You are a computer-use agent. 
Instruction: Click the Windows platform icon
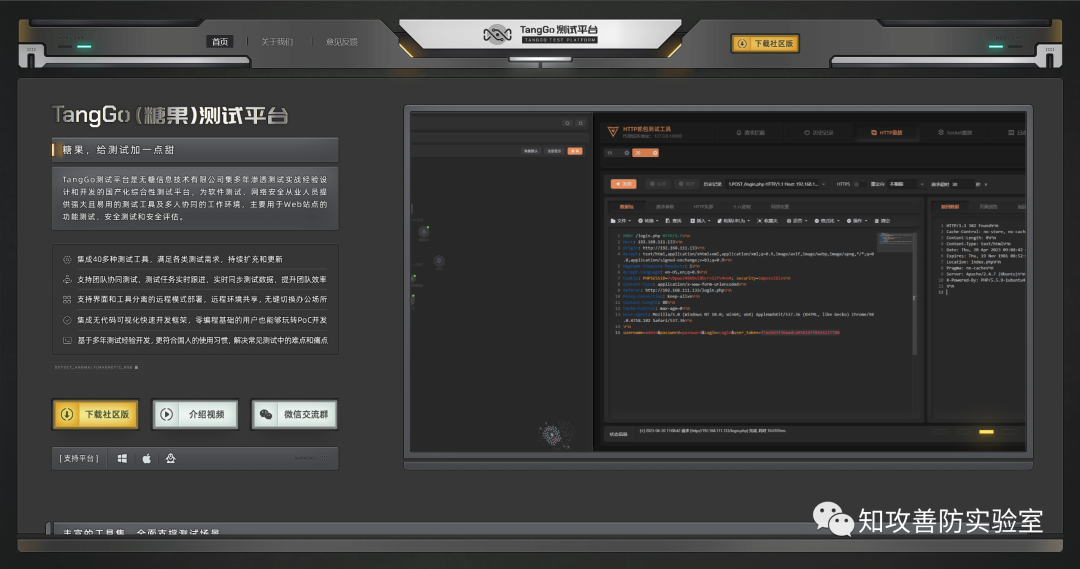click(x=122, y=459)
